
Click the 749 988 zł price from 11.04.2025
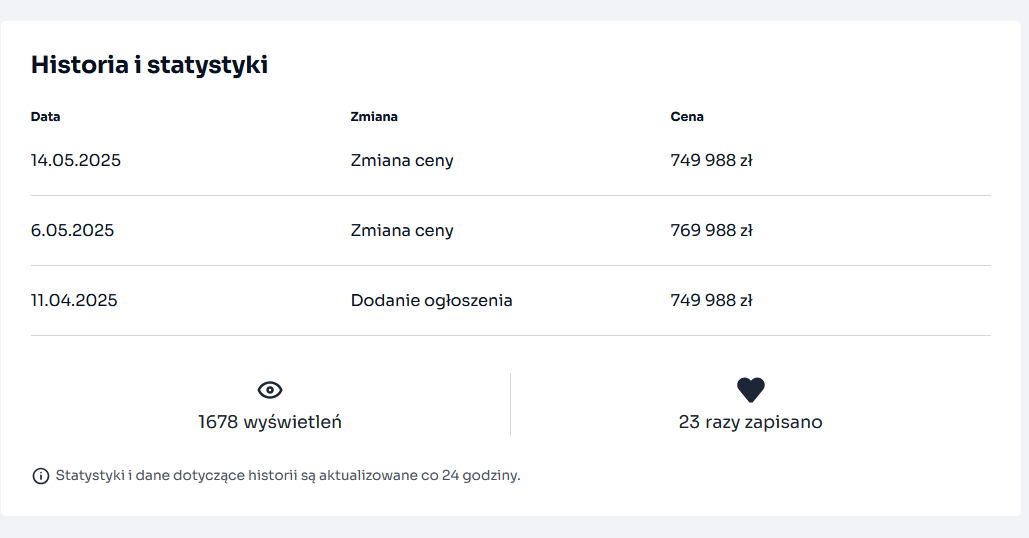pyautogui.click(x=711, y=300)
